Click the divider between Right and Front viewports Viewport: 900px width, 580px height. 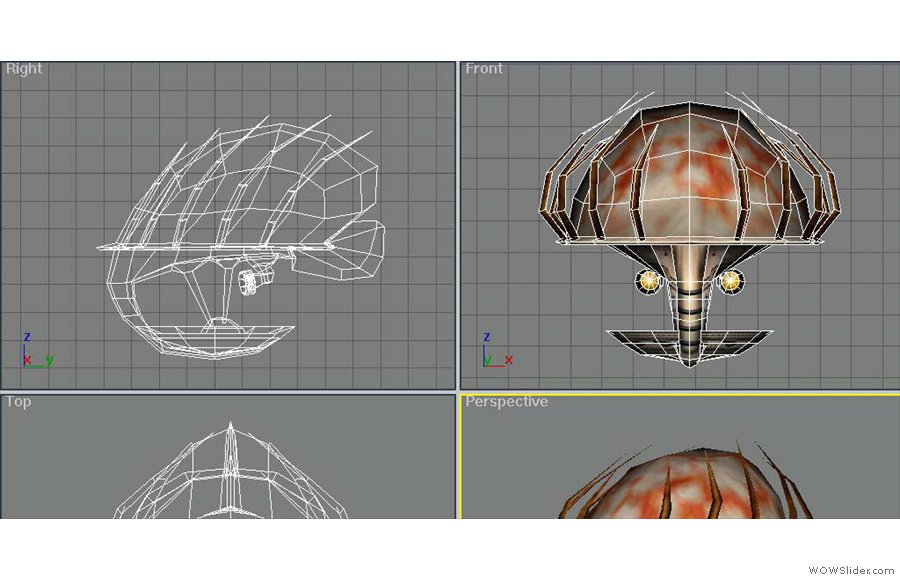[458, 225]
